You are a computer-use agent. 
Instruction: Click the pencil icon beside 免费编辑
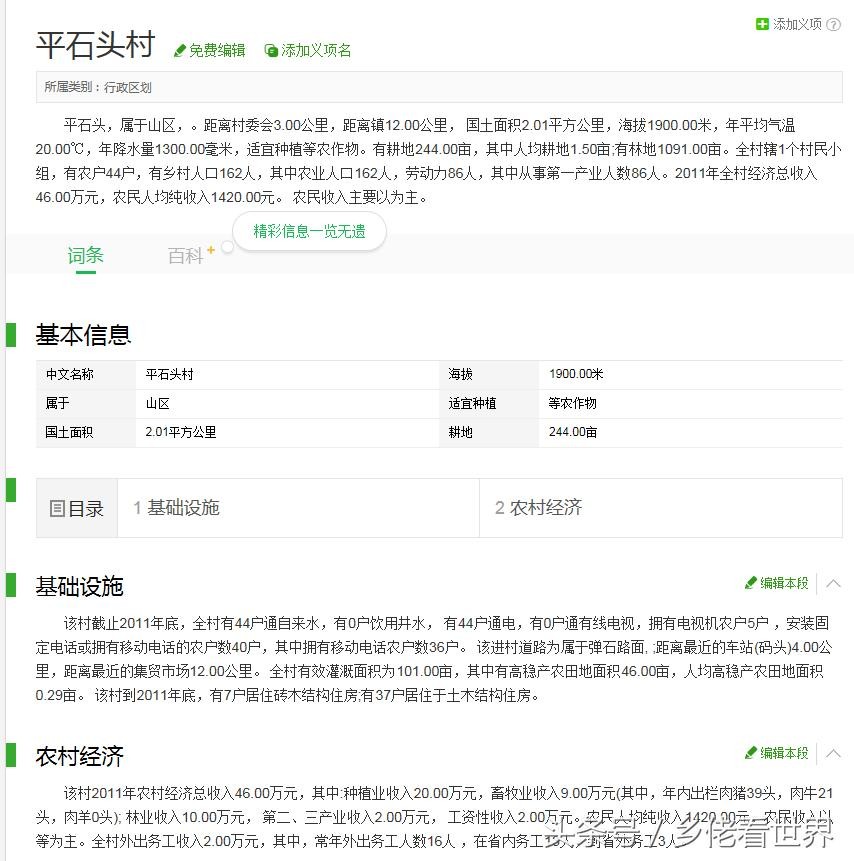(180, 51)
